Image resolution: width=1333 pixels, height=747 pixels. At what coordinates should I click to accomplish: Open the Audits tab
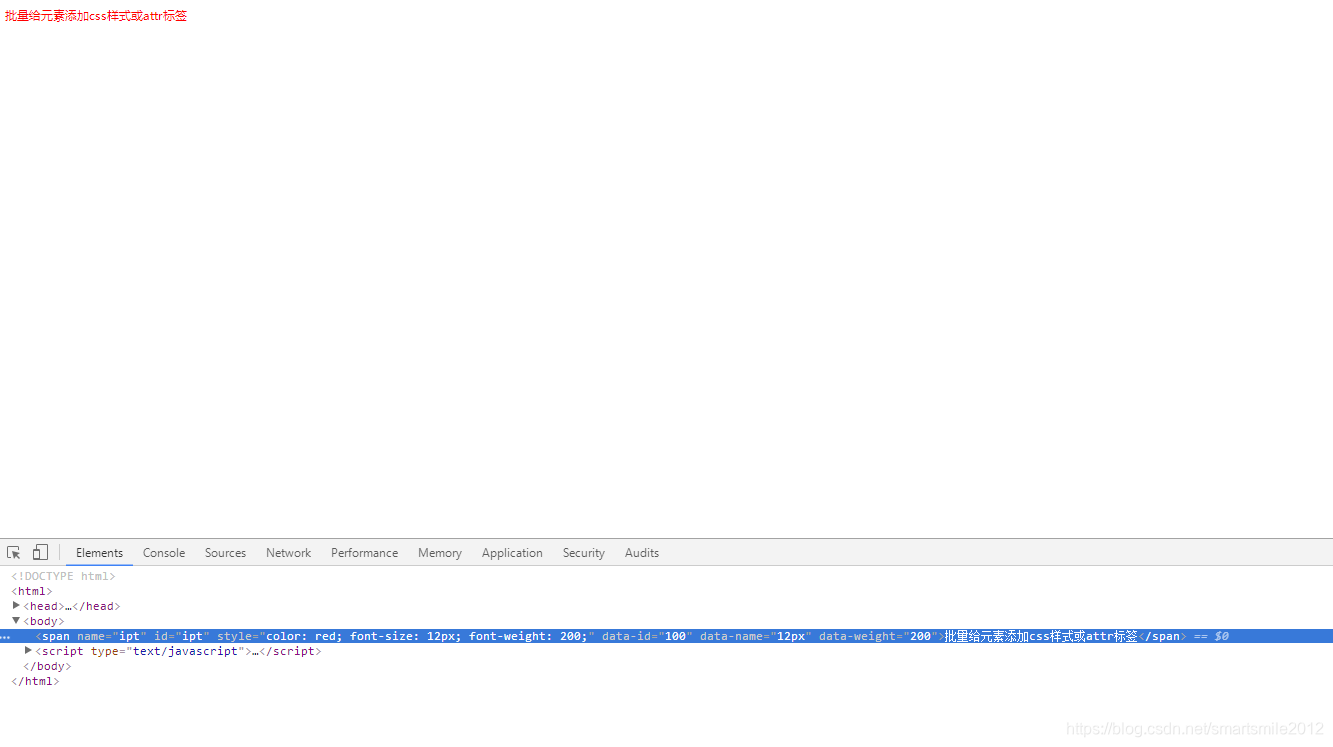tap(642, 553)
